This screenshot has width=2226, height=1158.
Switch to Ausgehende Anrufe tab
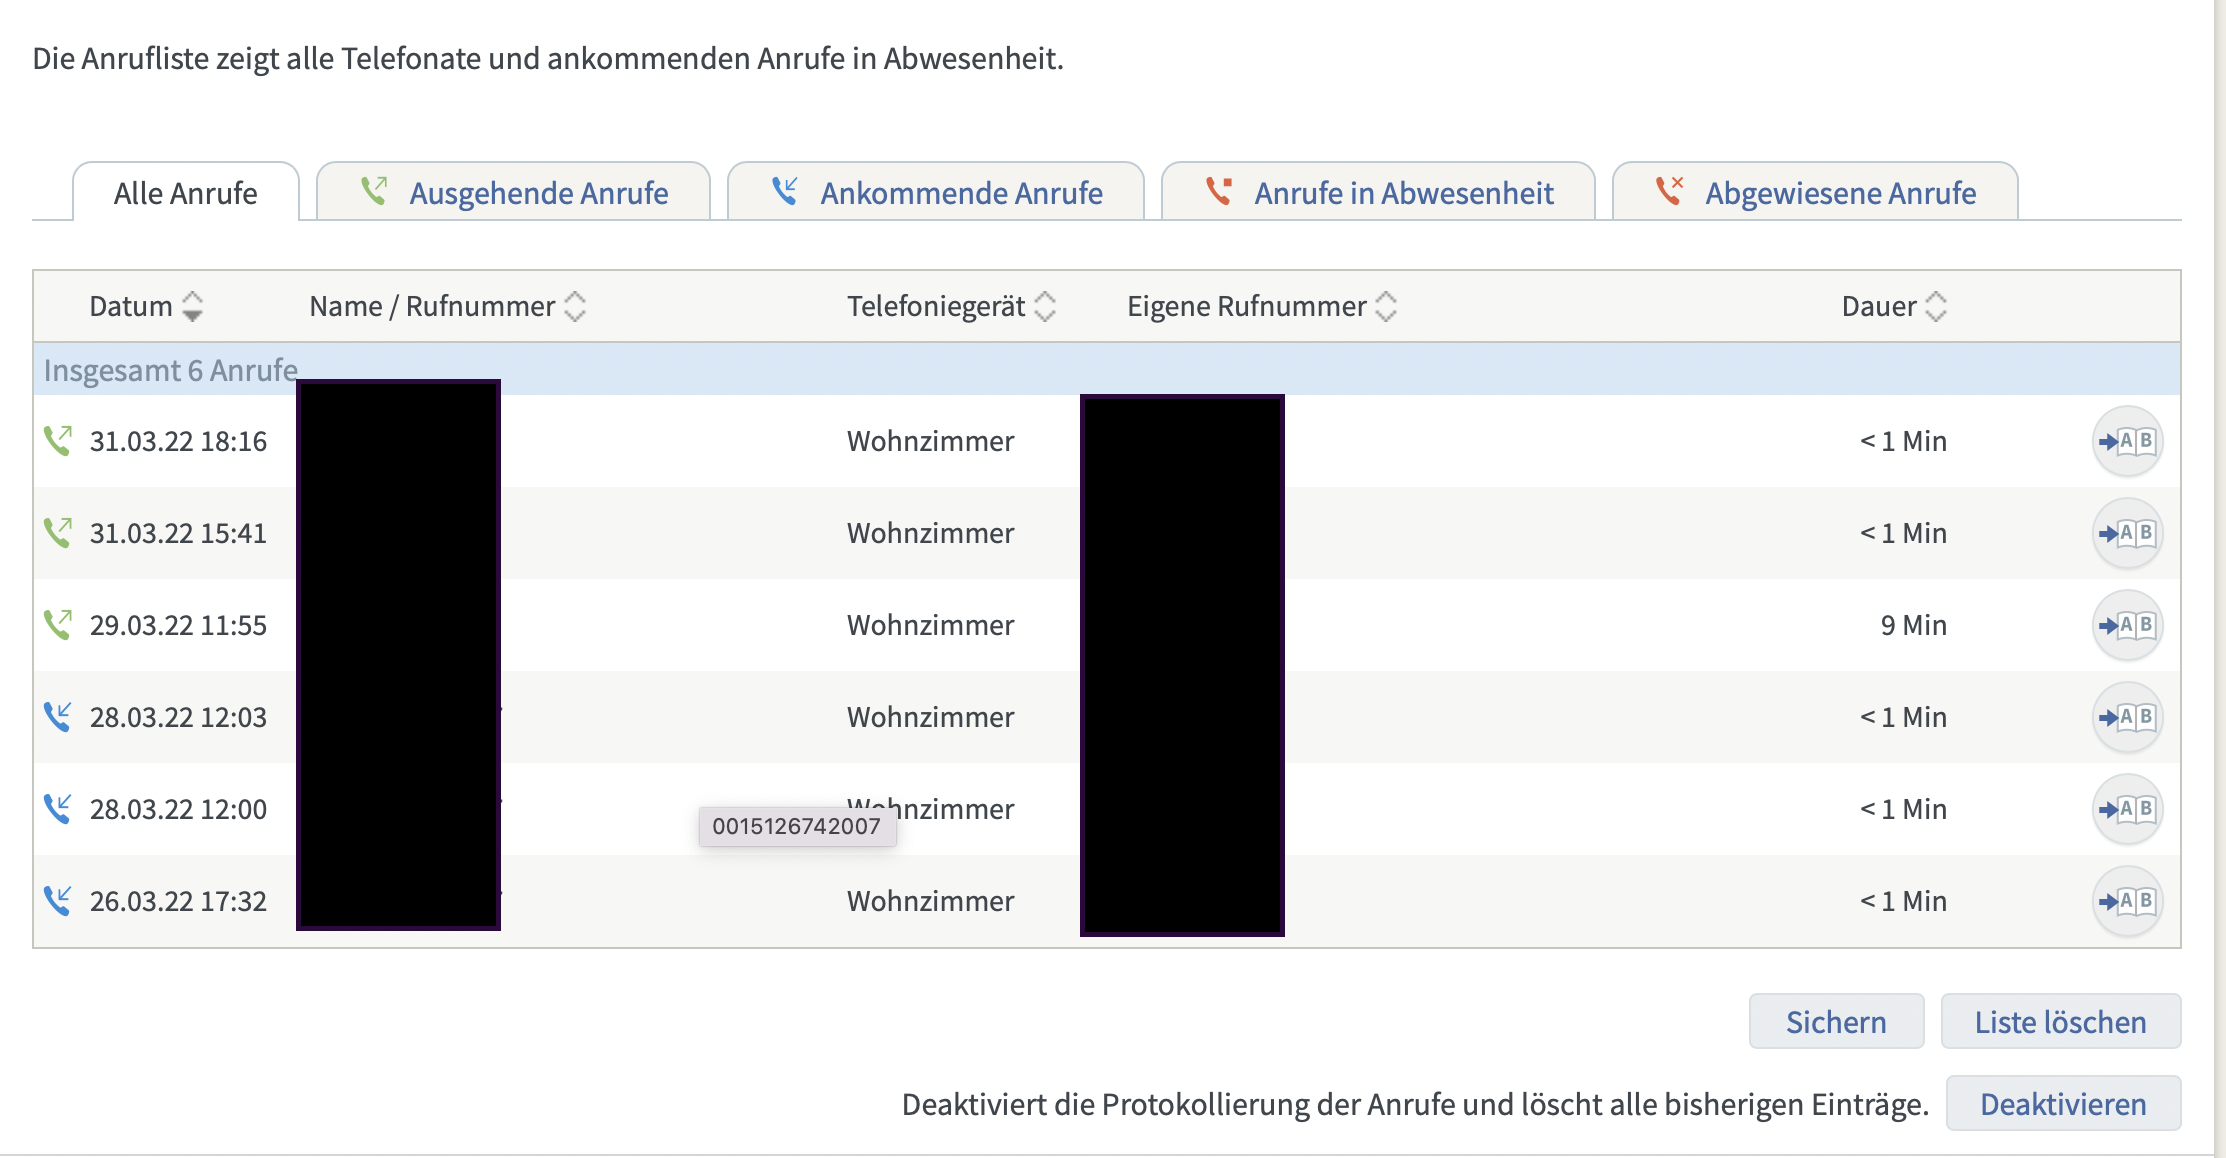point(514,192)
